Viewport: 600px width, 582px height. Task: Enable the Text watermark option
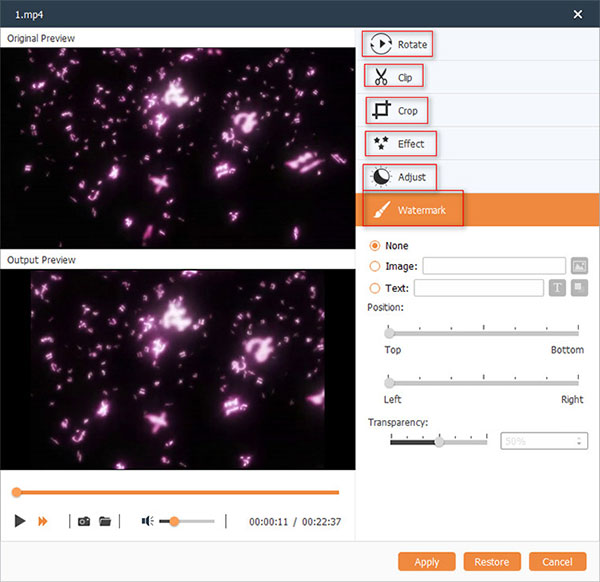[375, 288]
